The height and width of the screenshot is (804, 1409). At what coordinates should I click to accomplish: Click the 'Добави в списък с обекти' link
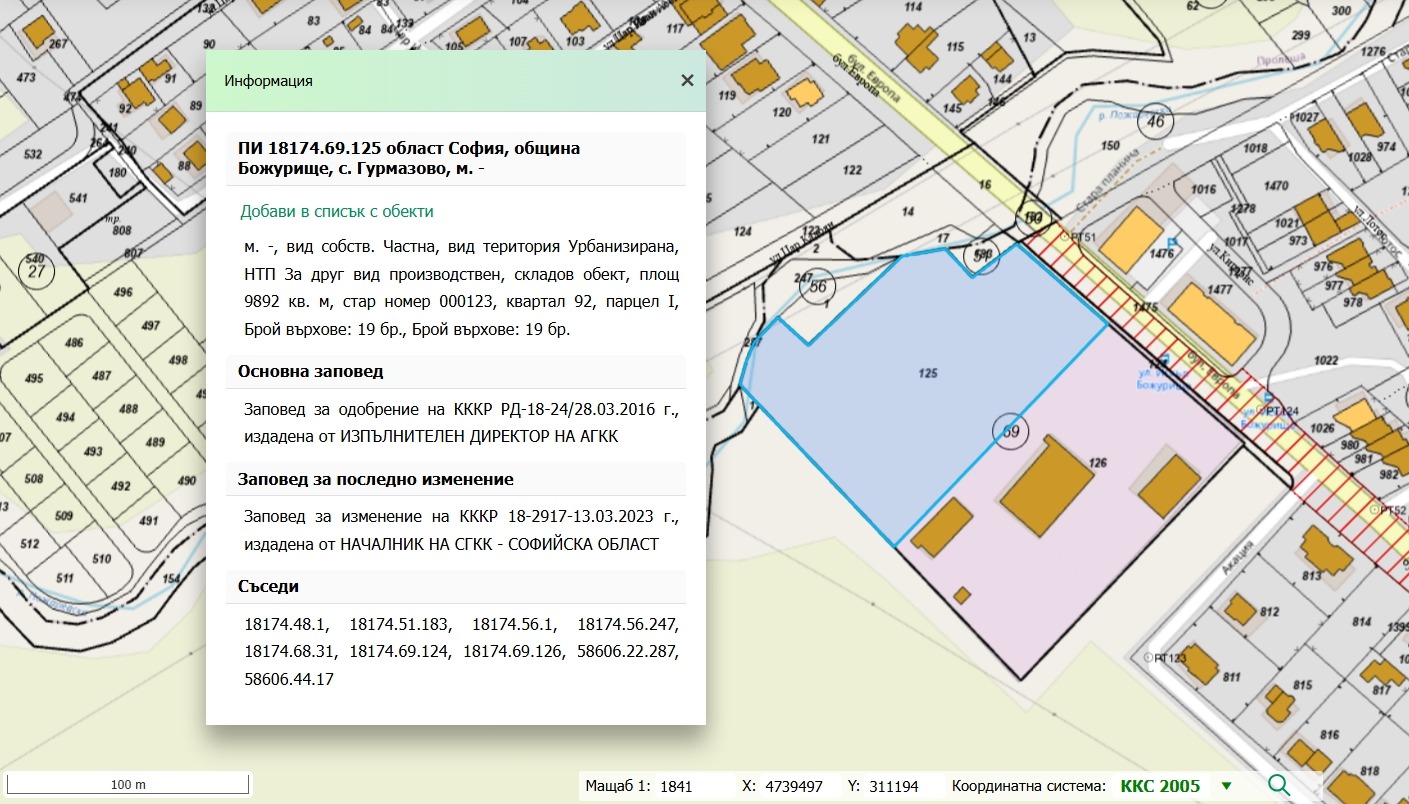337,212
